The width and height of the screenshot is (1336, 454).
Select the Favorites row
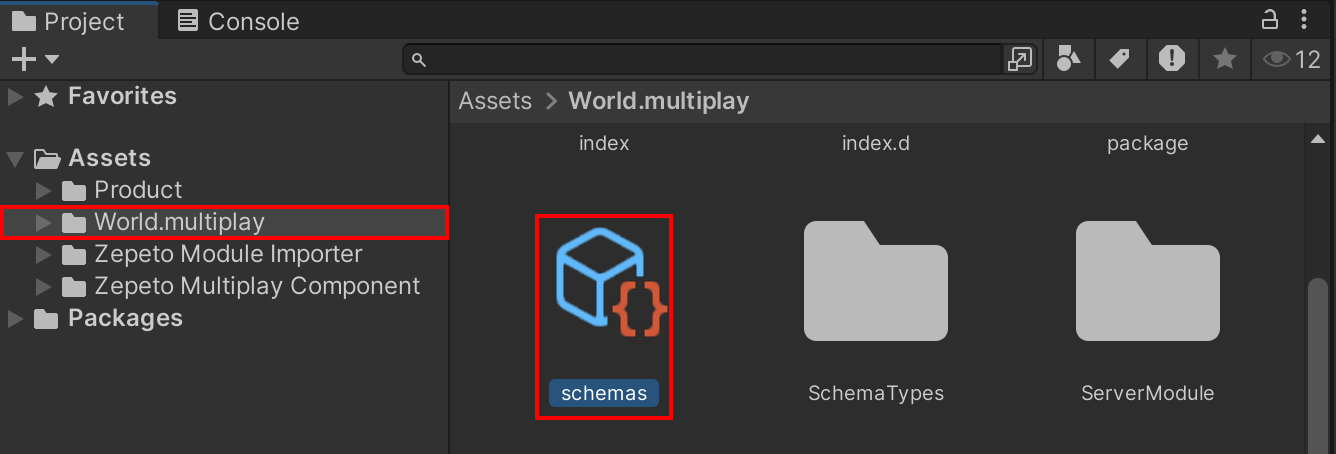click(x=225, y=96)
